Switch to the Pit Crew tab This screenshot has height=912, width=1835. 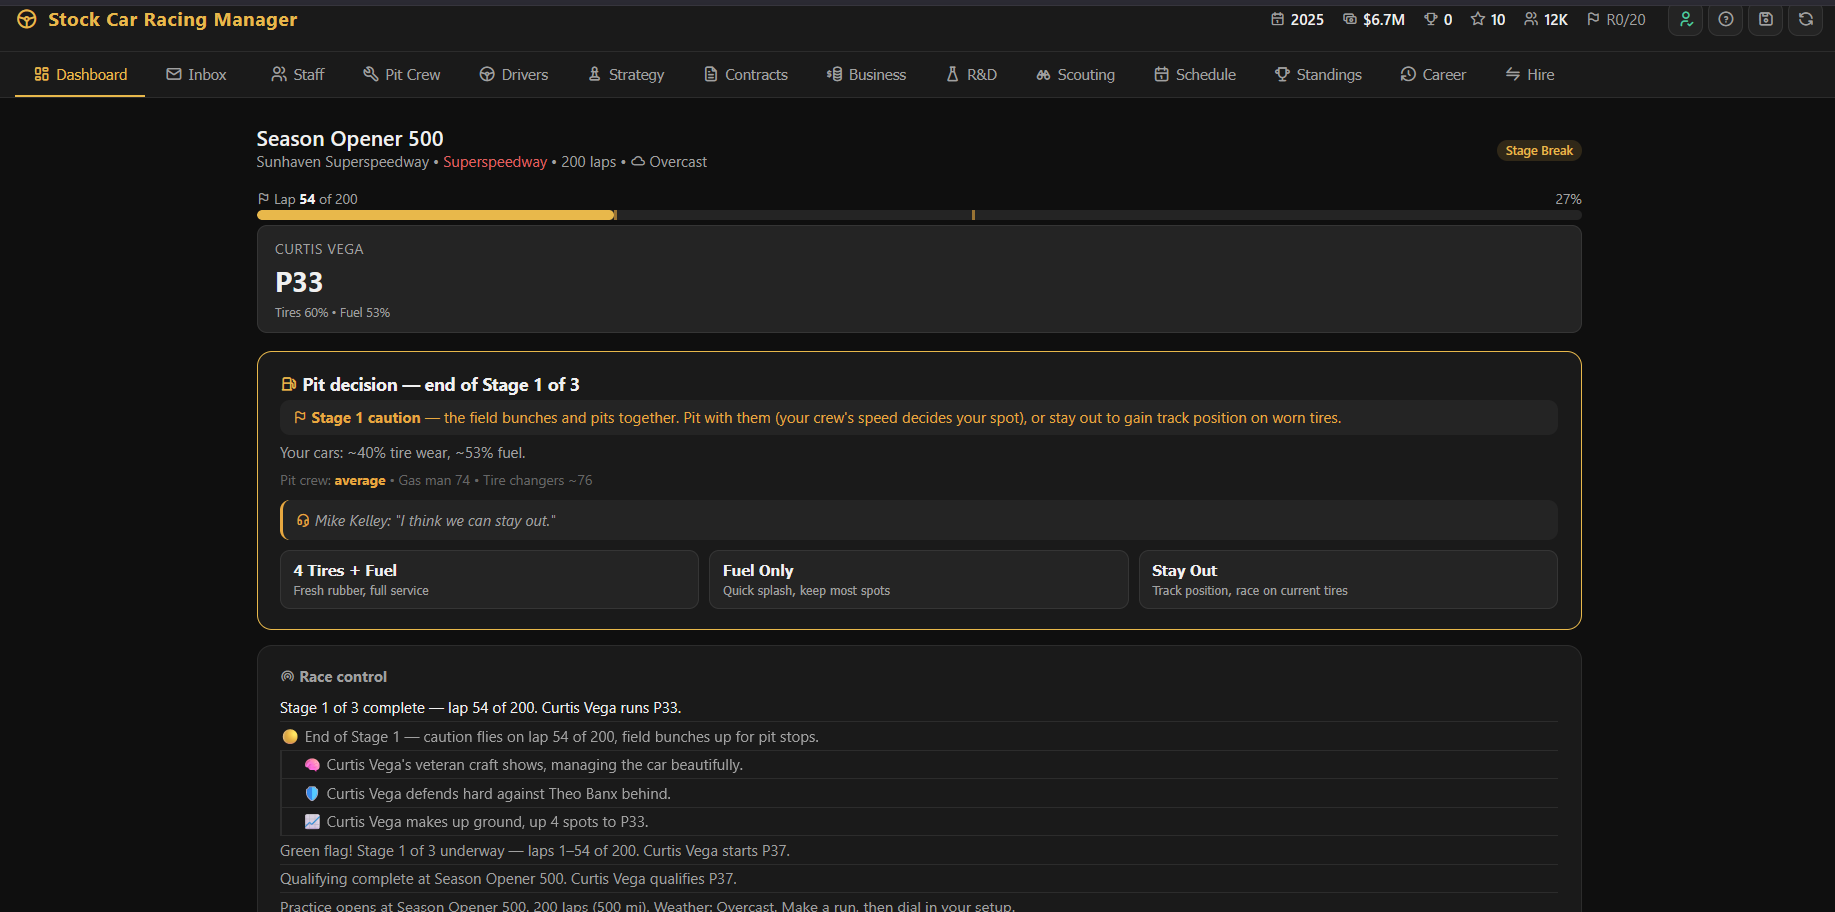pos(402,74)
